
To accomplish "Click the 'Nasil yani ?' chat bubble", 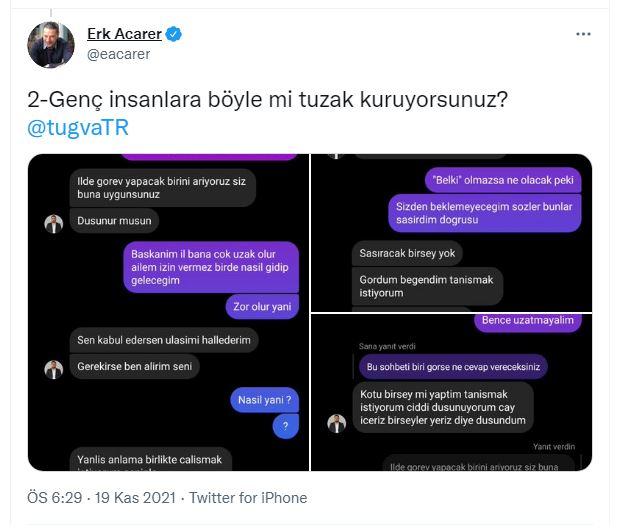I will [265, 400].
